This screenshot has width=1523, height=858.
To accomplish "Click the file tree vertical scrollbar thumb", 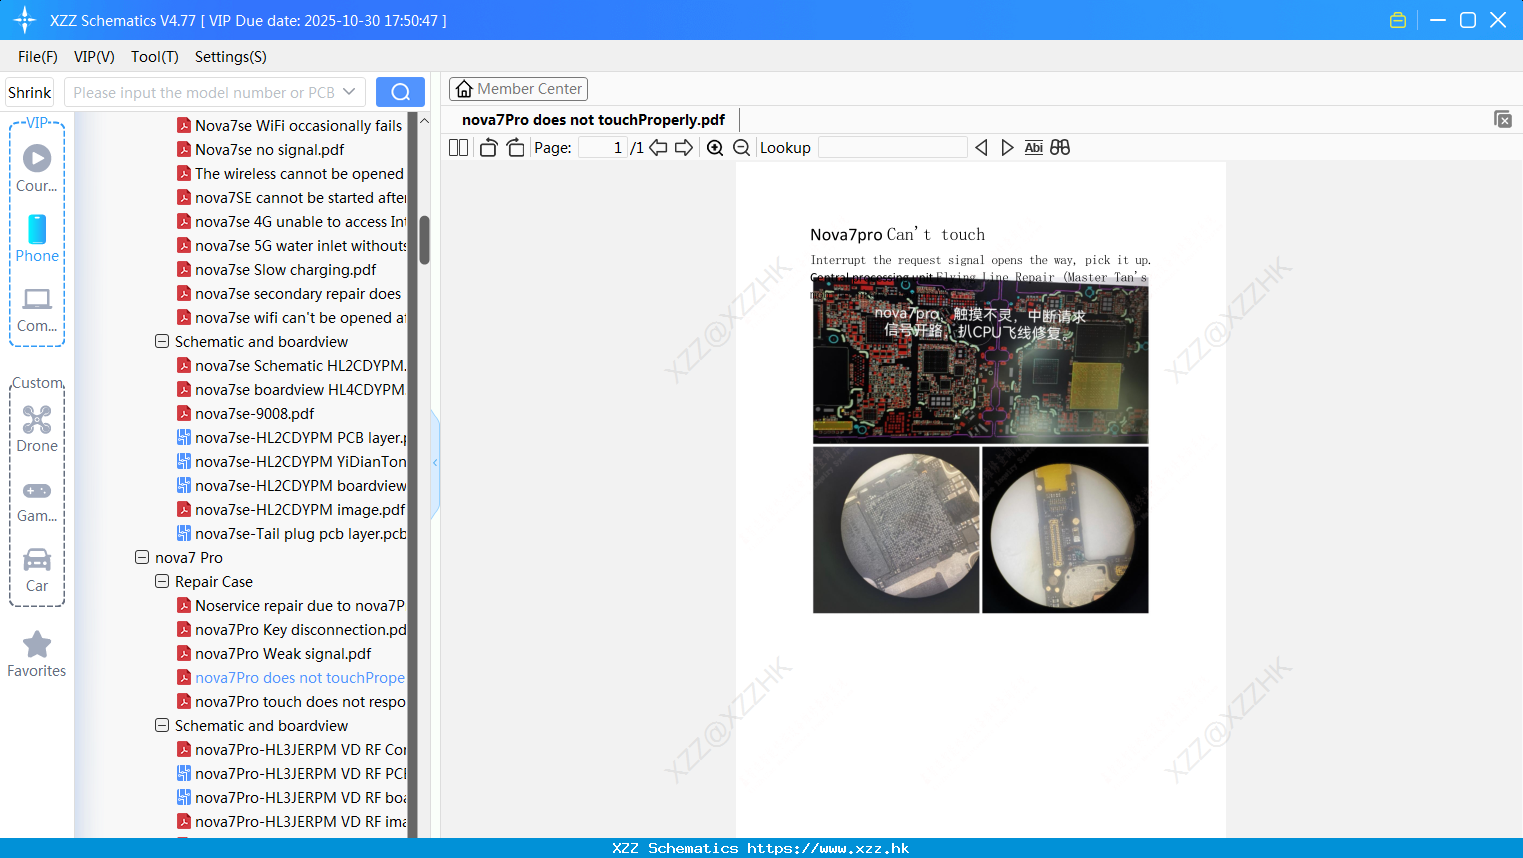I will 424,240.
